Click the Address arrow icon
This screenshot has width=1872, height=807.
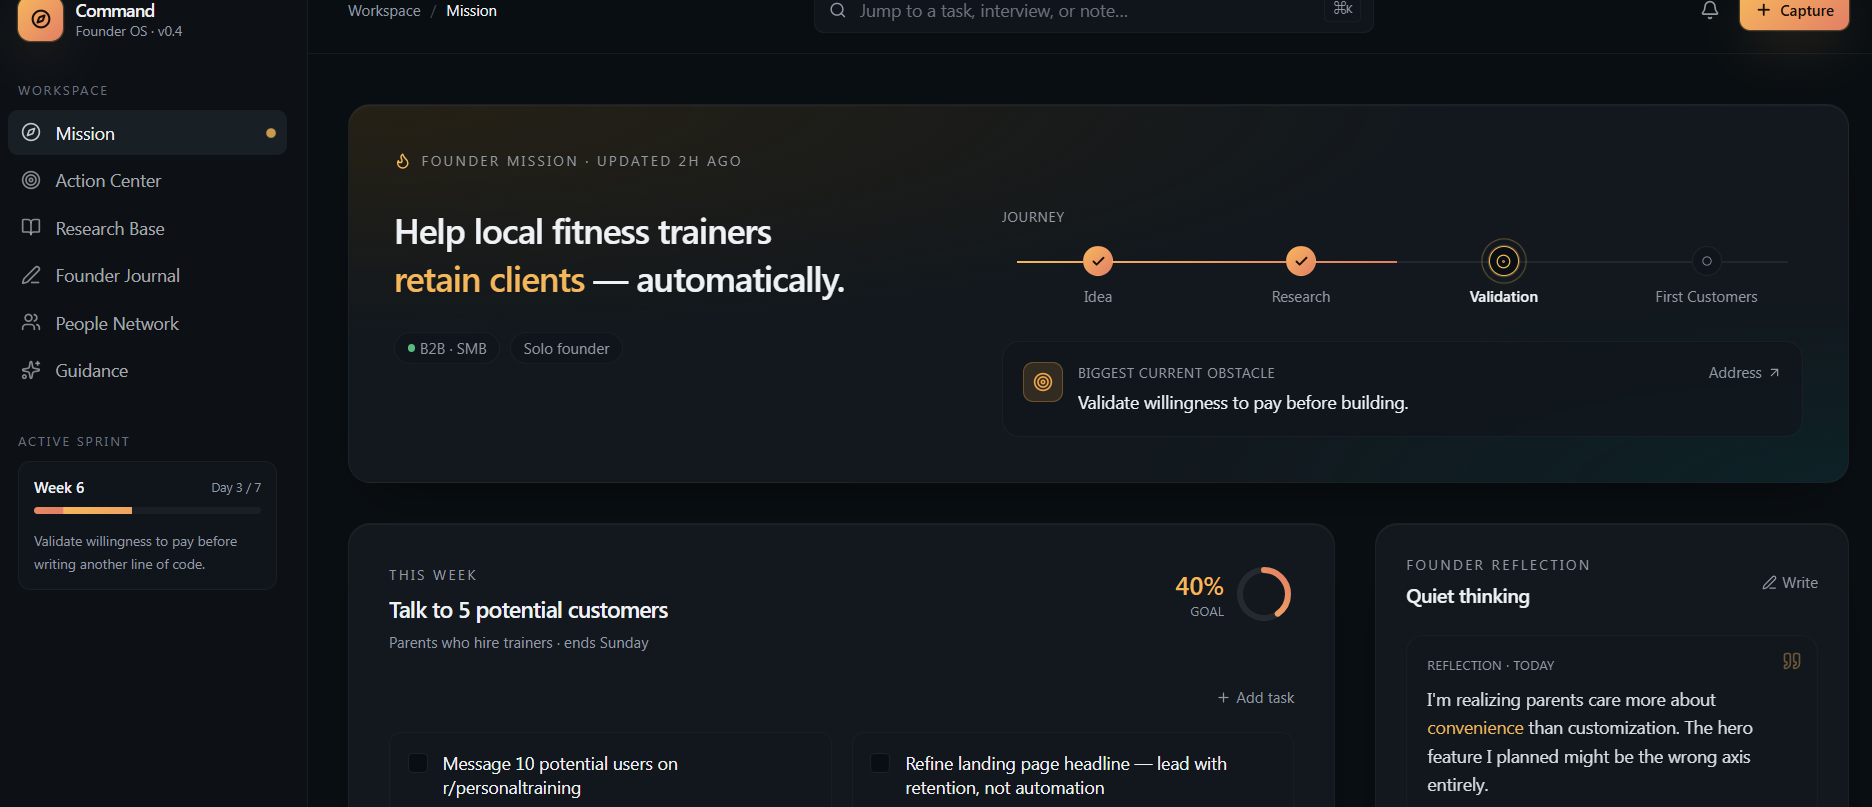(1774, 373)
